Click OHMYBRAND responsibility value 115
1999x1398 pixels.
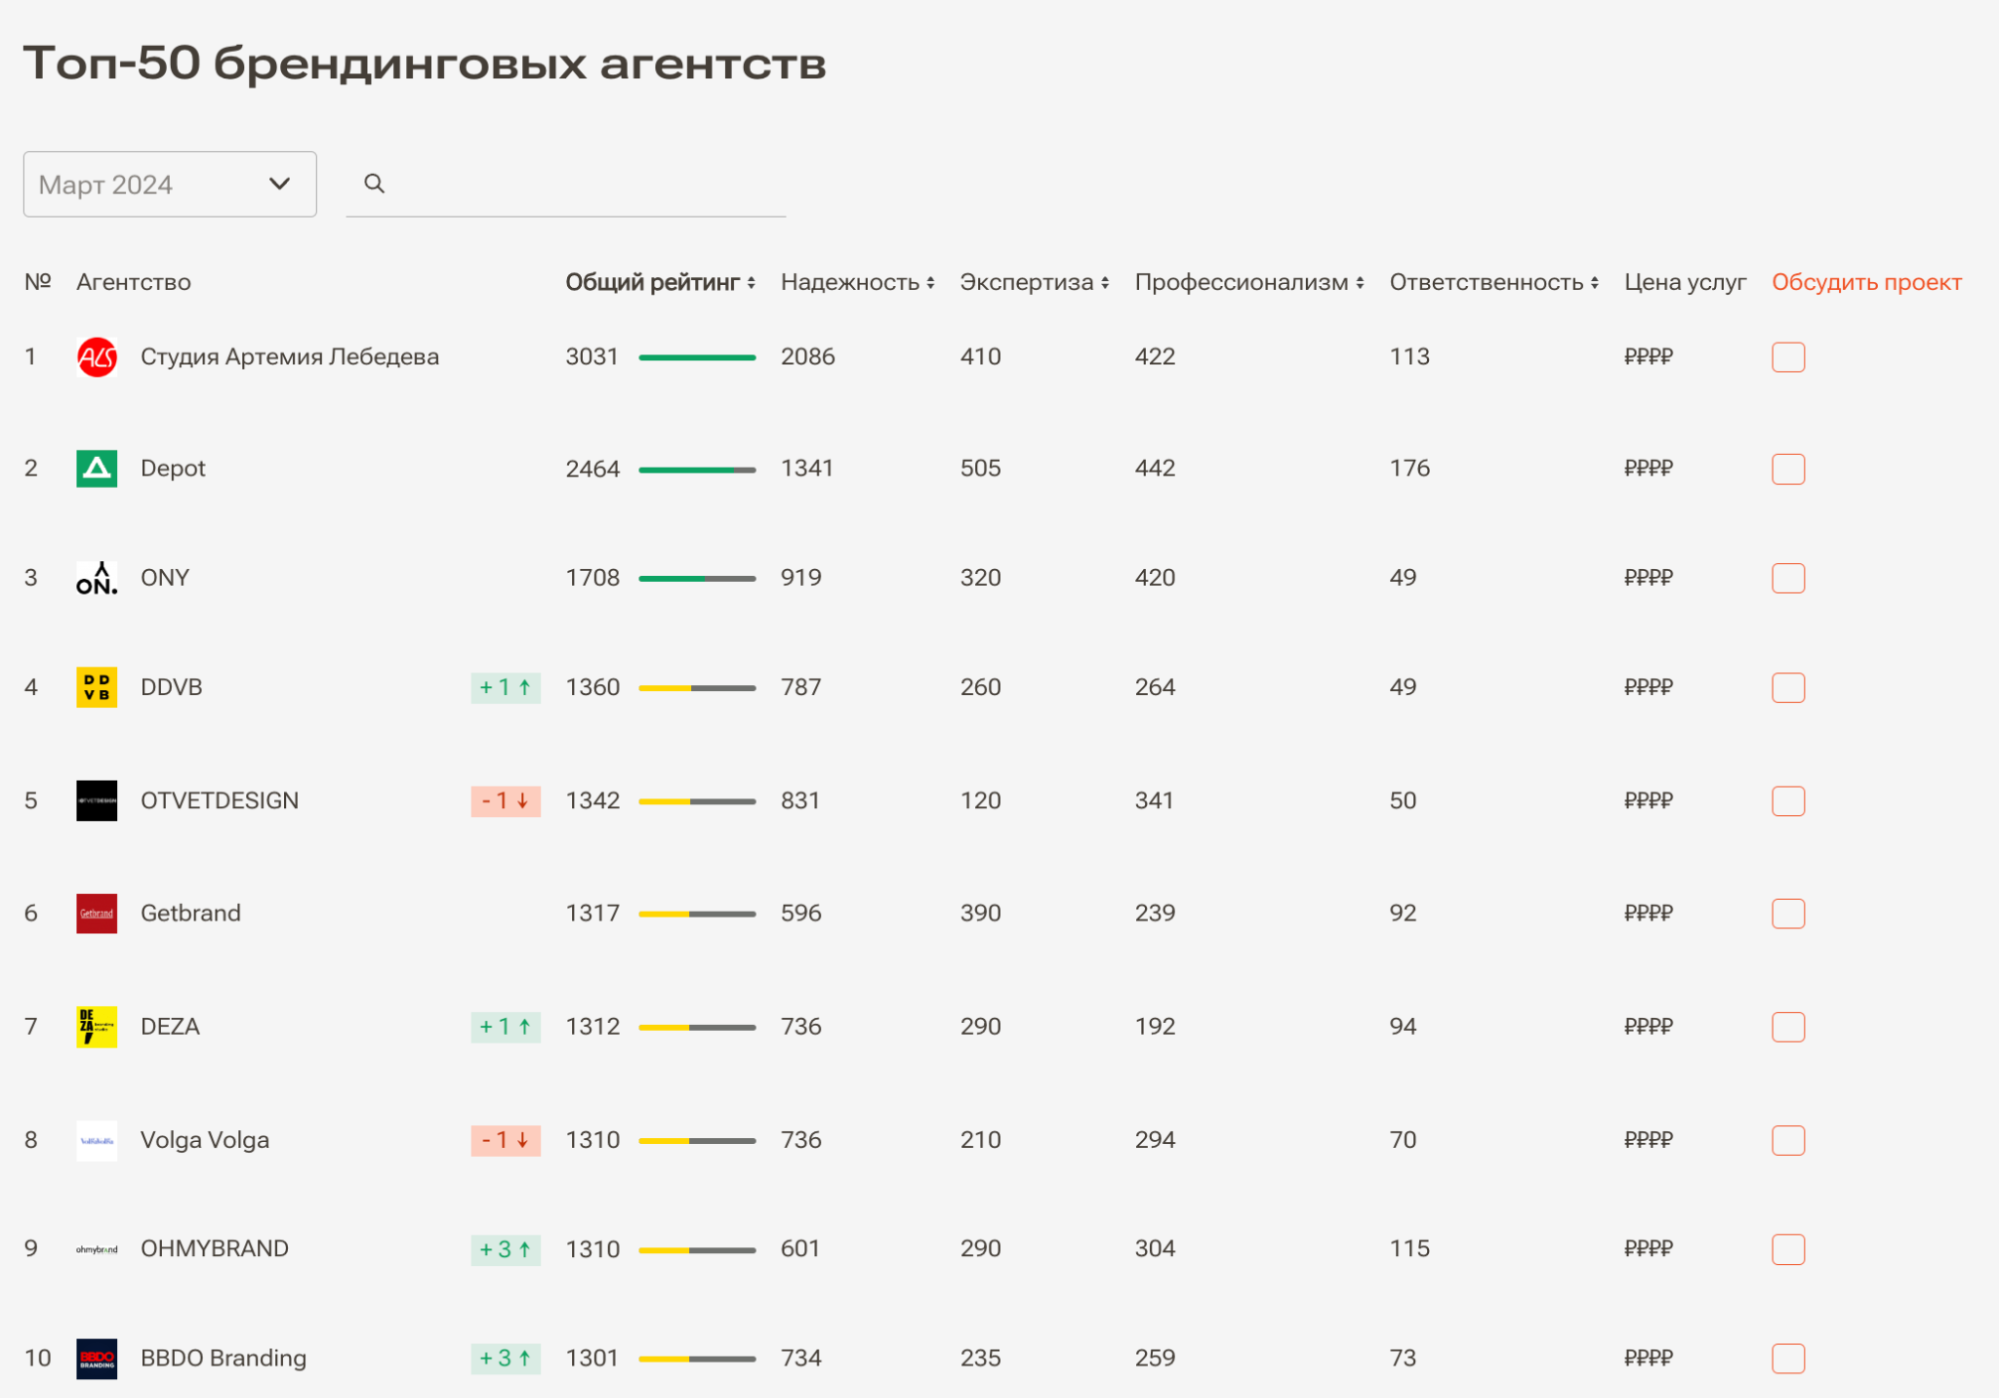click(x=1409, y=1249)
